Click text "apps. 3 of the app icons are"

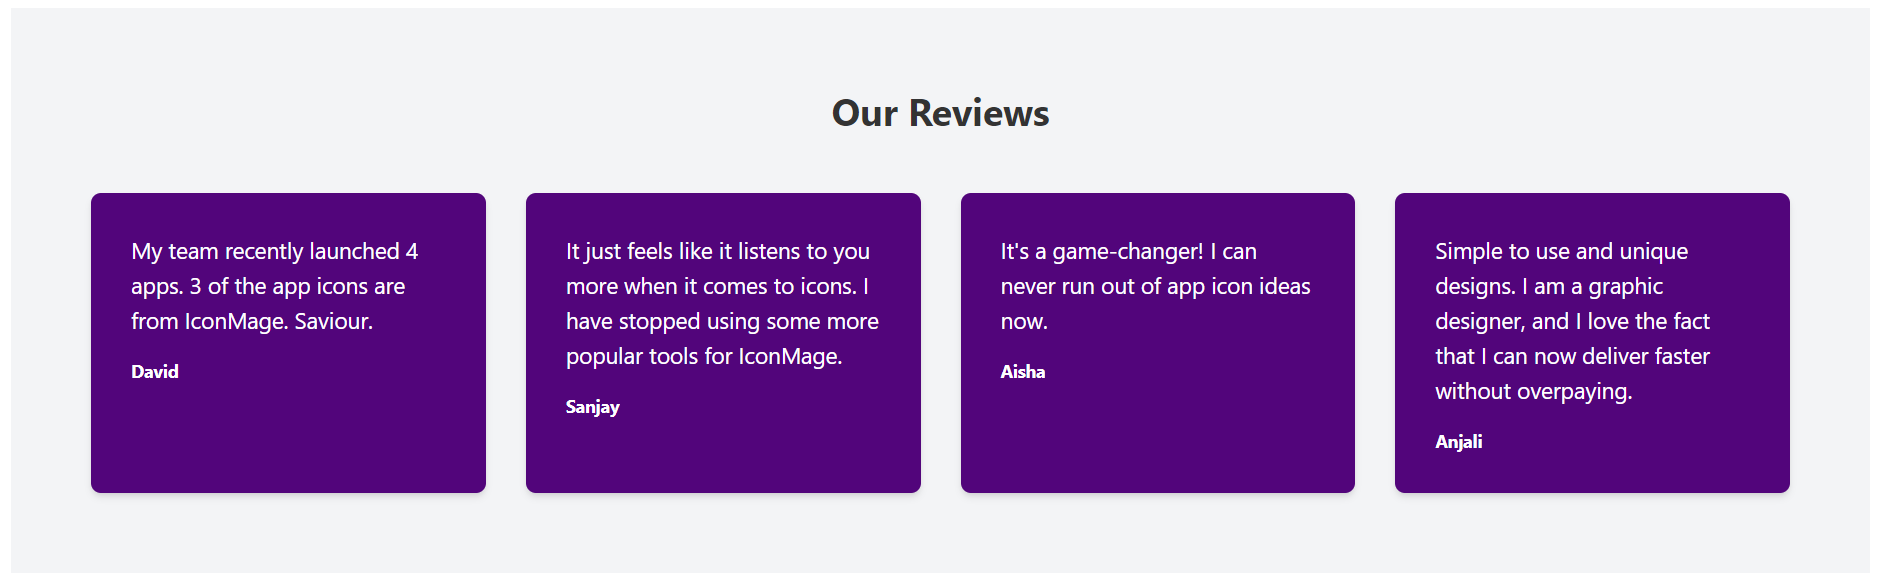[x=268, y=286]
